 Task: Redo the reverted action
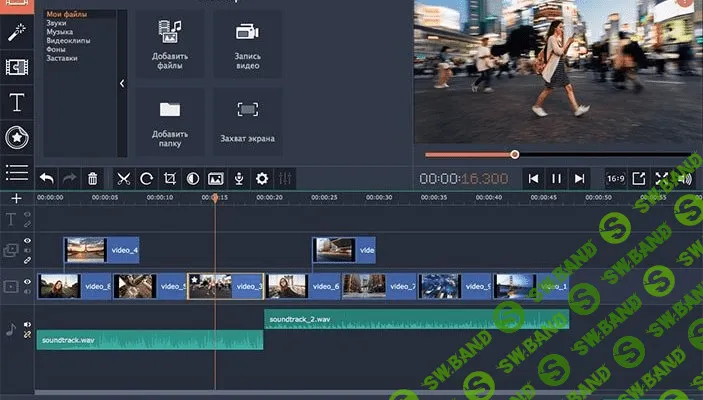tap(69, 178)
